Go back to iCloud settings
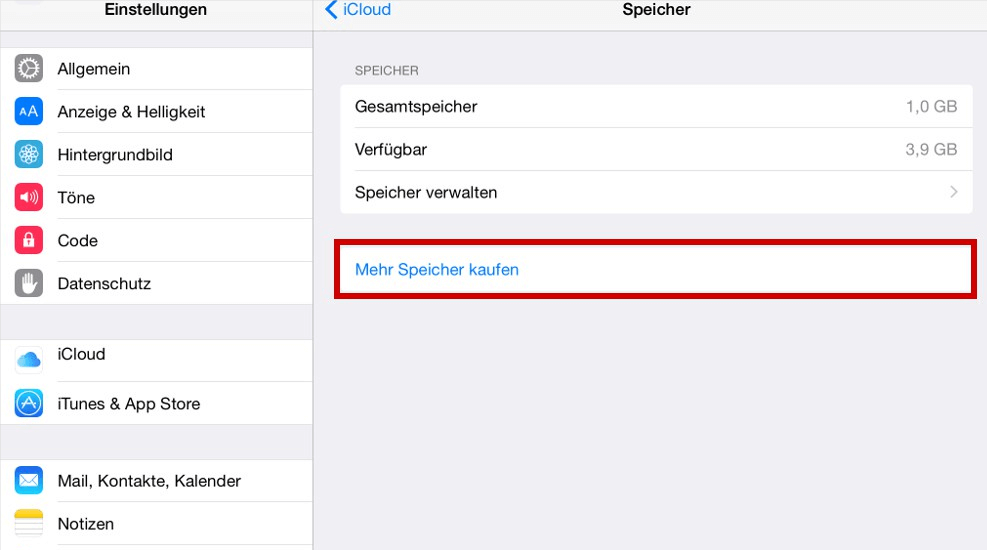Screen dimensions: 987x550 tap(358, 10)
